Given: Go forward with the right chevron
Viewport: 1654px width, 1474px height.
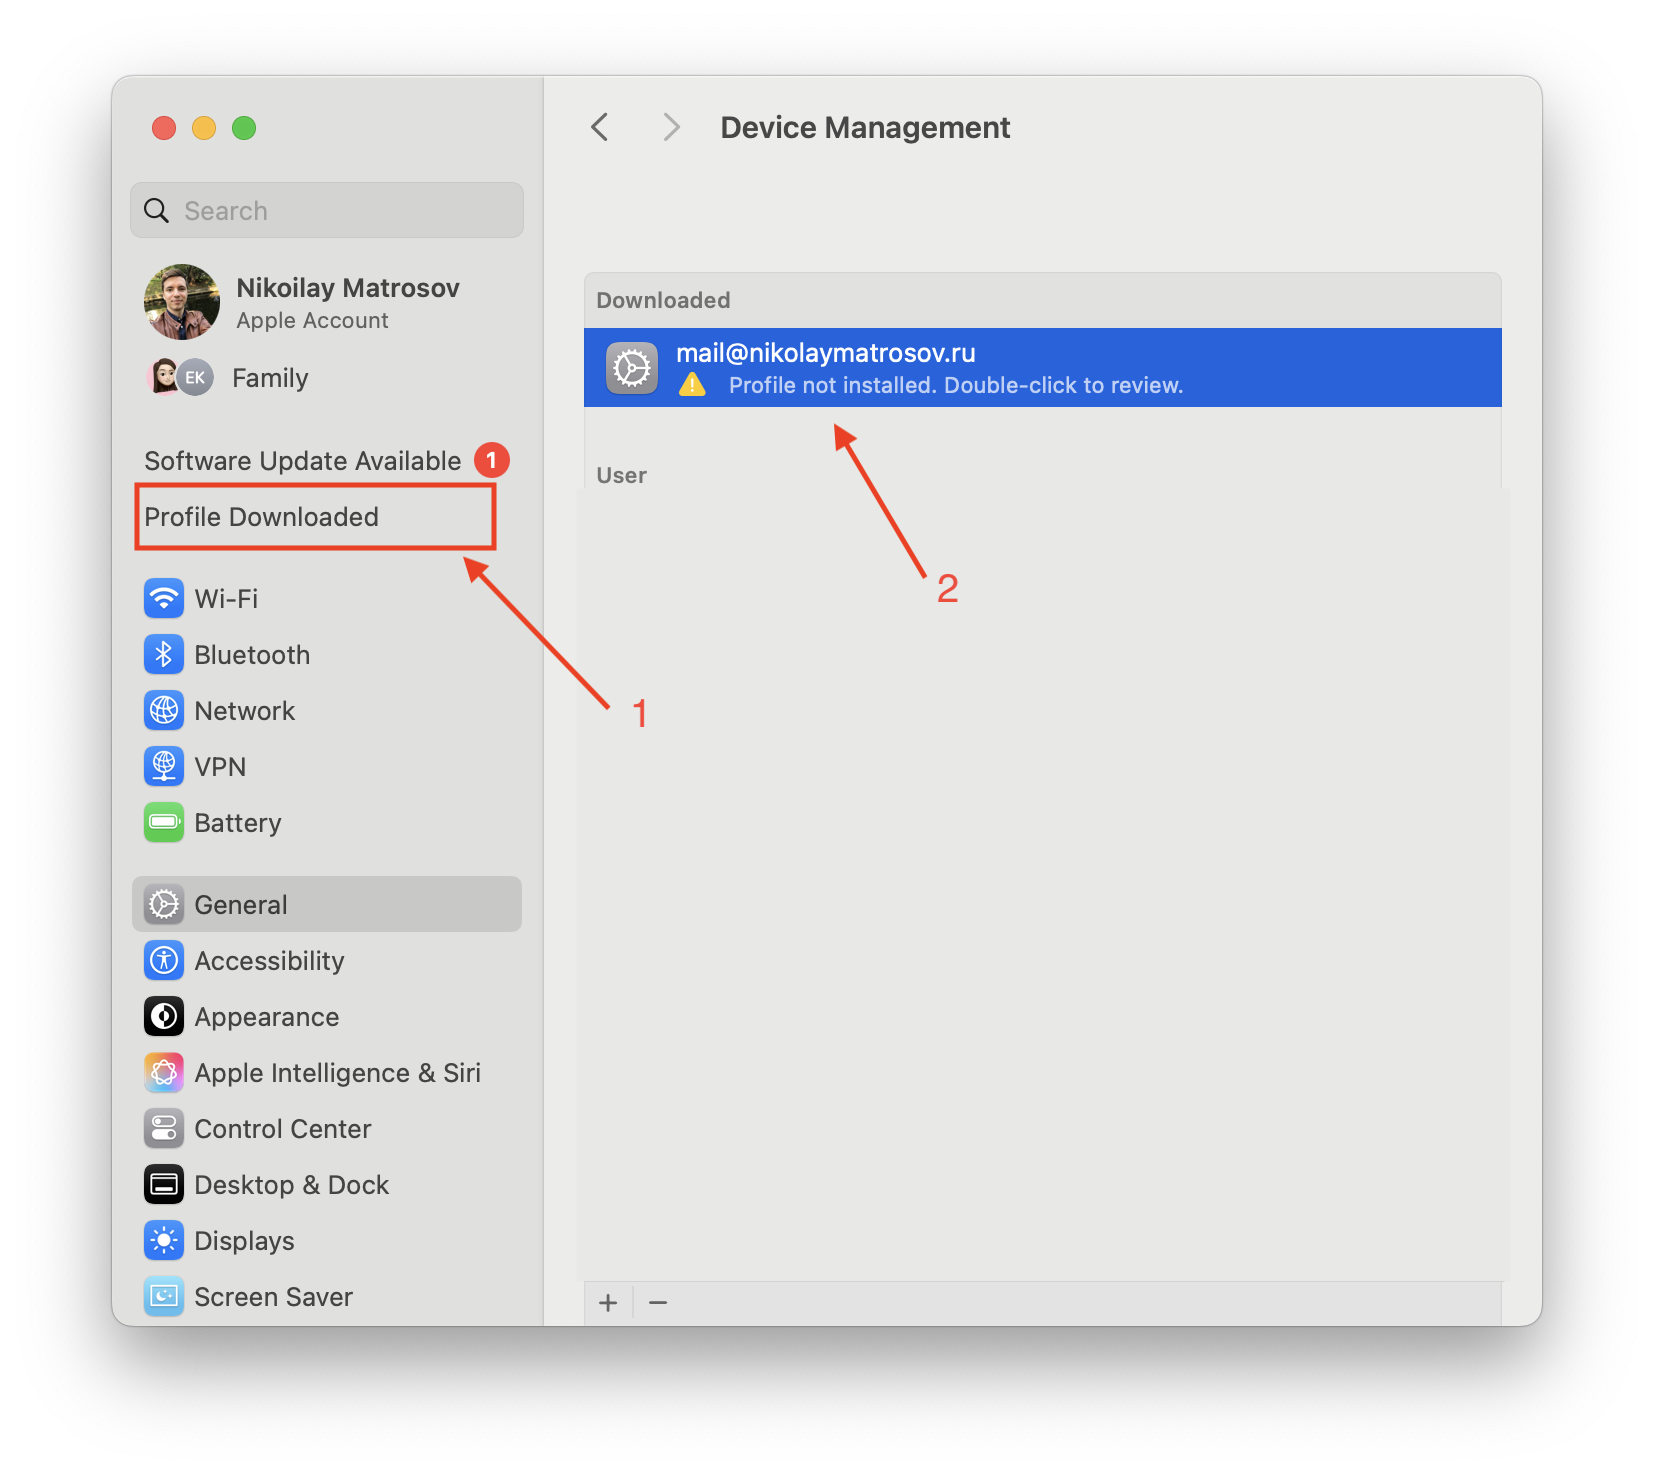Looking at the screenshot, I should click(671, 128).
